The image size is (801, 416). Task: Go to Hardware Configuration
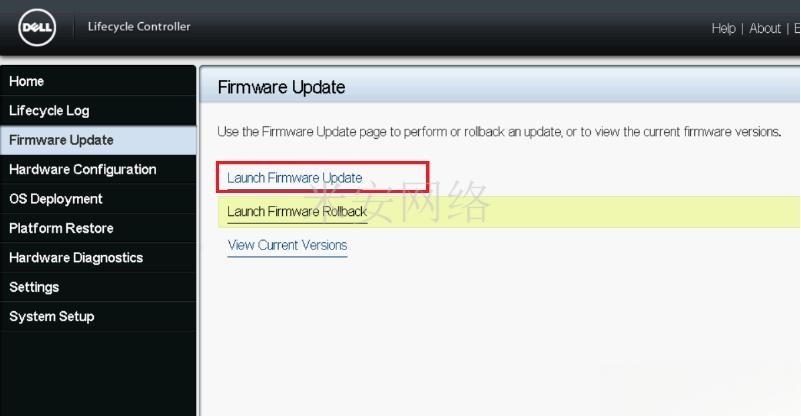pos(98,170)
